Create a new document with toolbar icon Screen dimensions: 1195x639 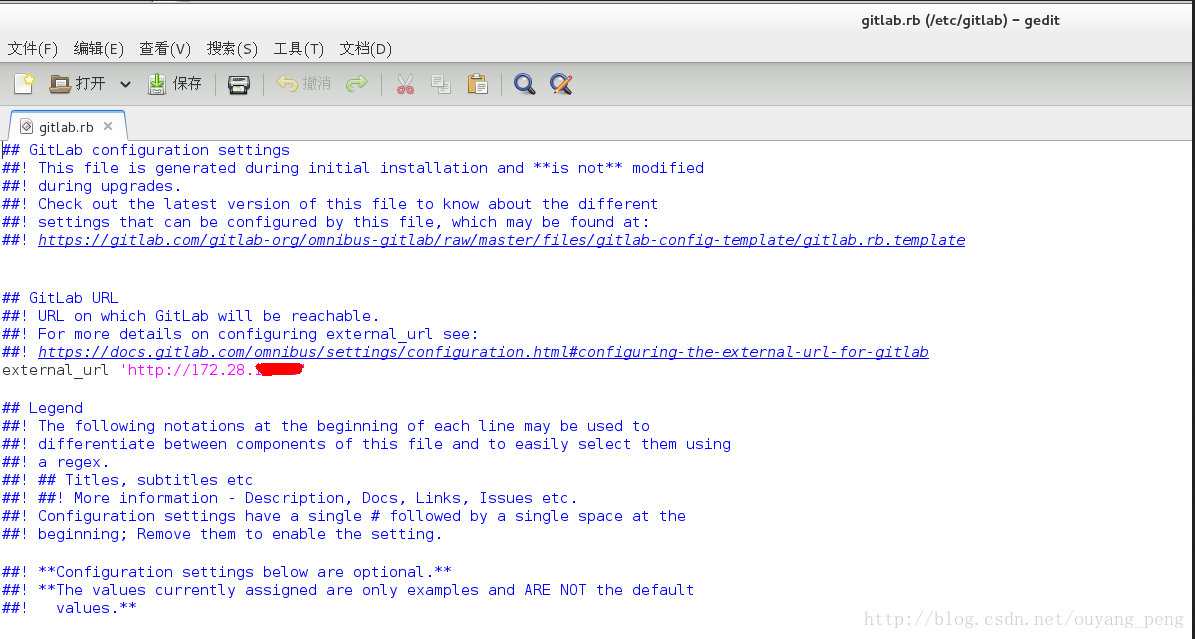24,84
